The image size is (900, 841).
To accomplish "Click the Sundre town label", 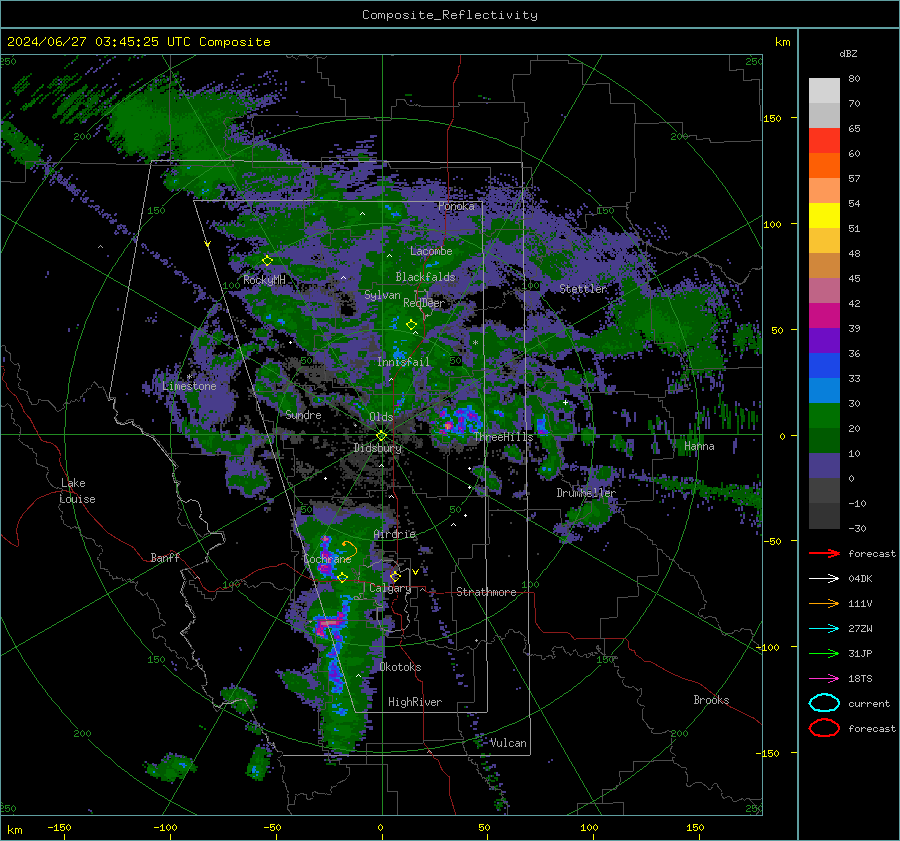I will point(303,414).
